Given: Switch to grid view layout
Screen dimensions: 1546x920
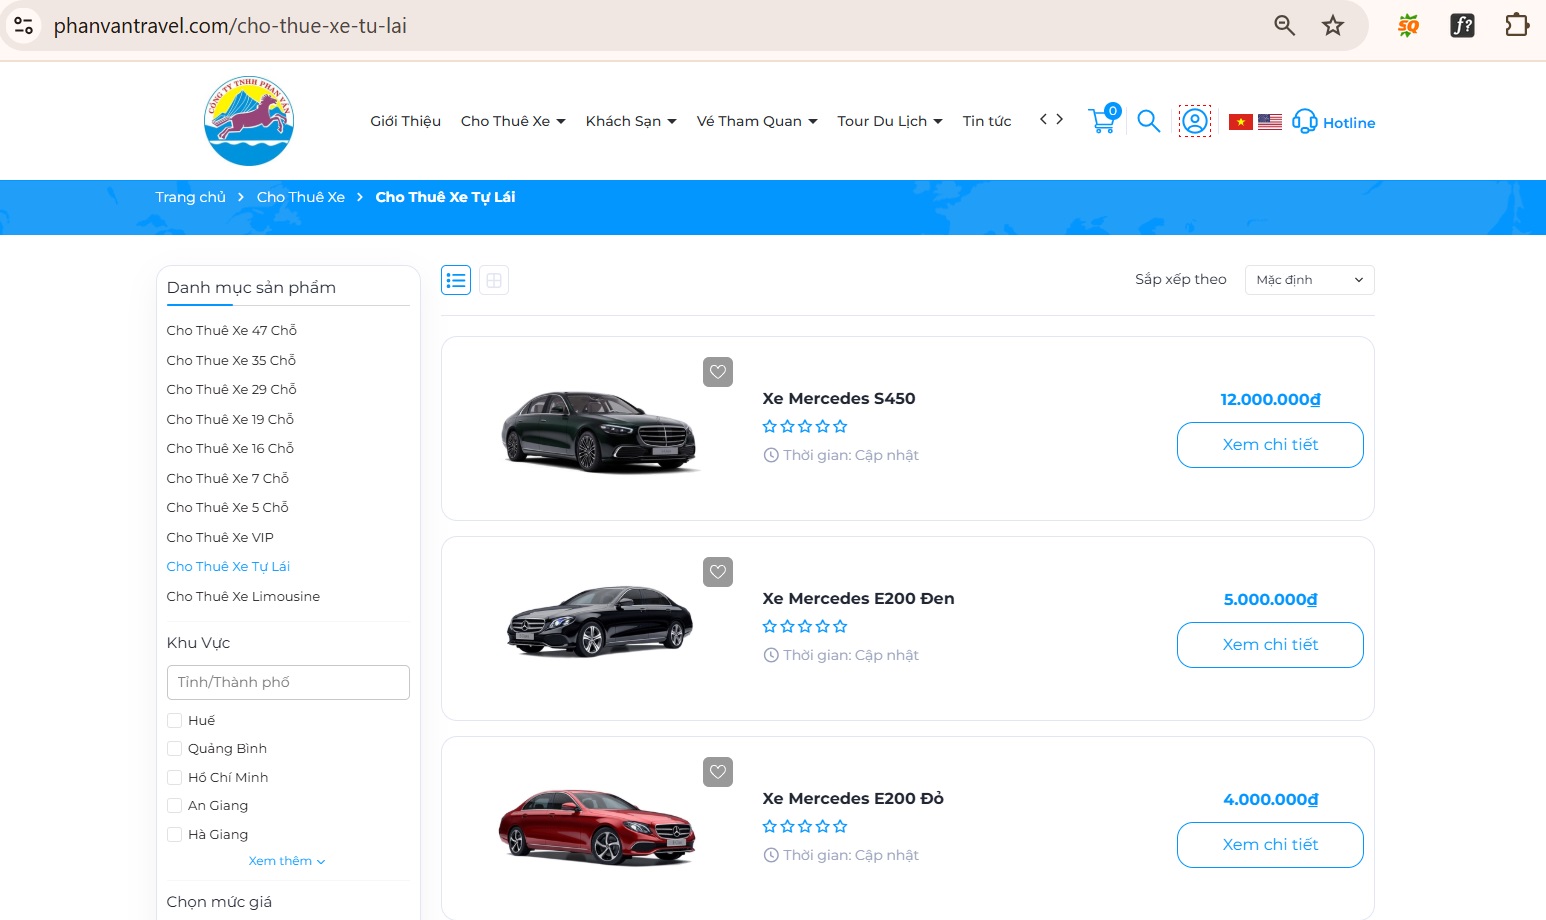Looking at the screenshot, I should click(x=494, y=280).
